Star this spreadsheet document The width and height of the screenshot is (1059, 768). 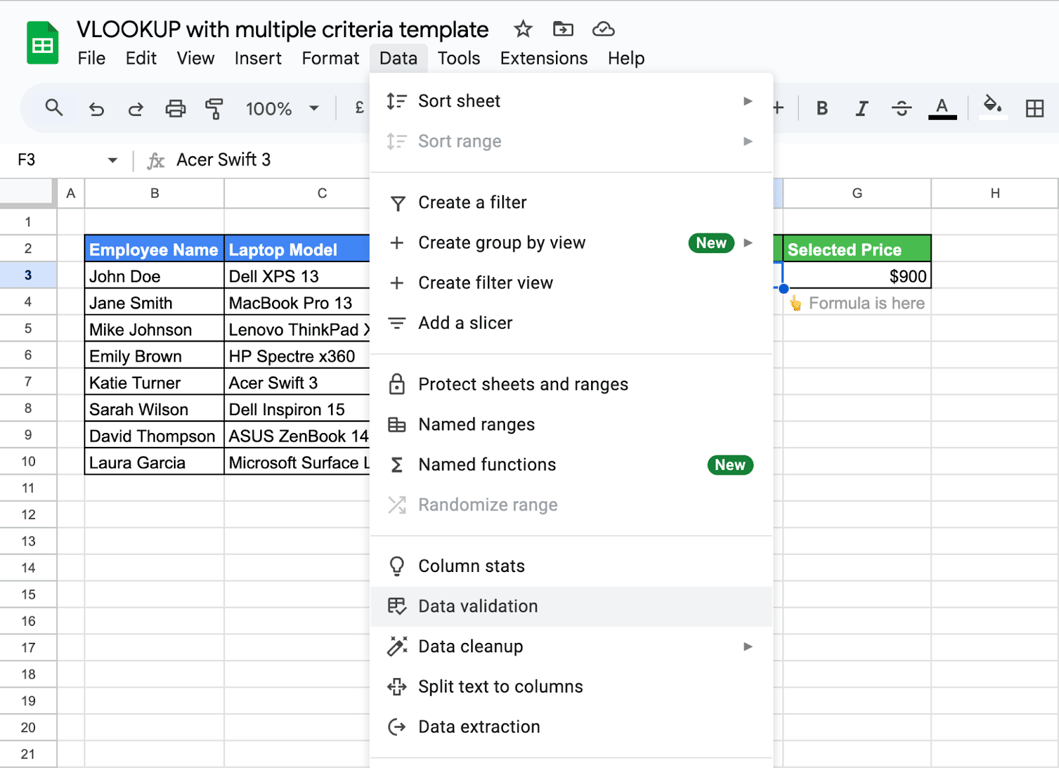click(x=523, y=29)
